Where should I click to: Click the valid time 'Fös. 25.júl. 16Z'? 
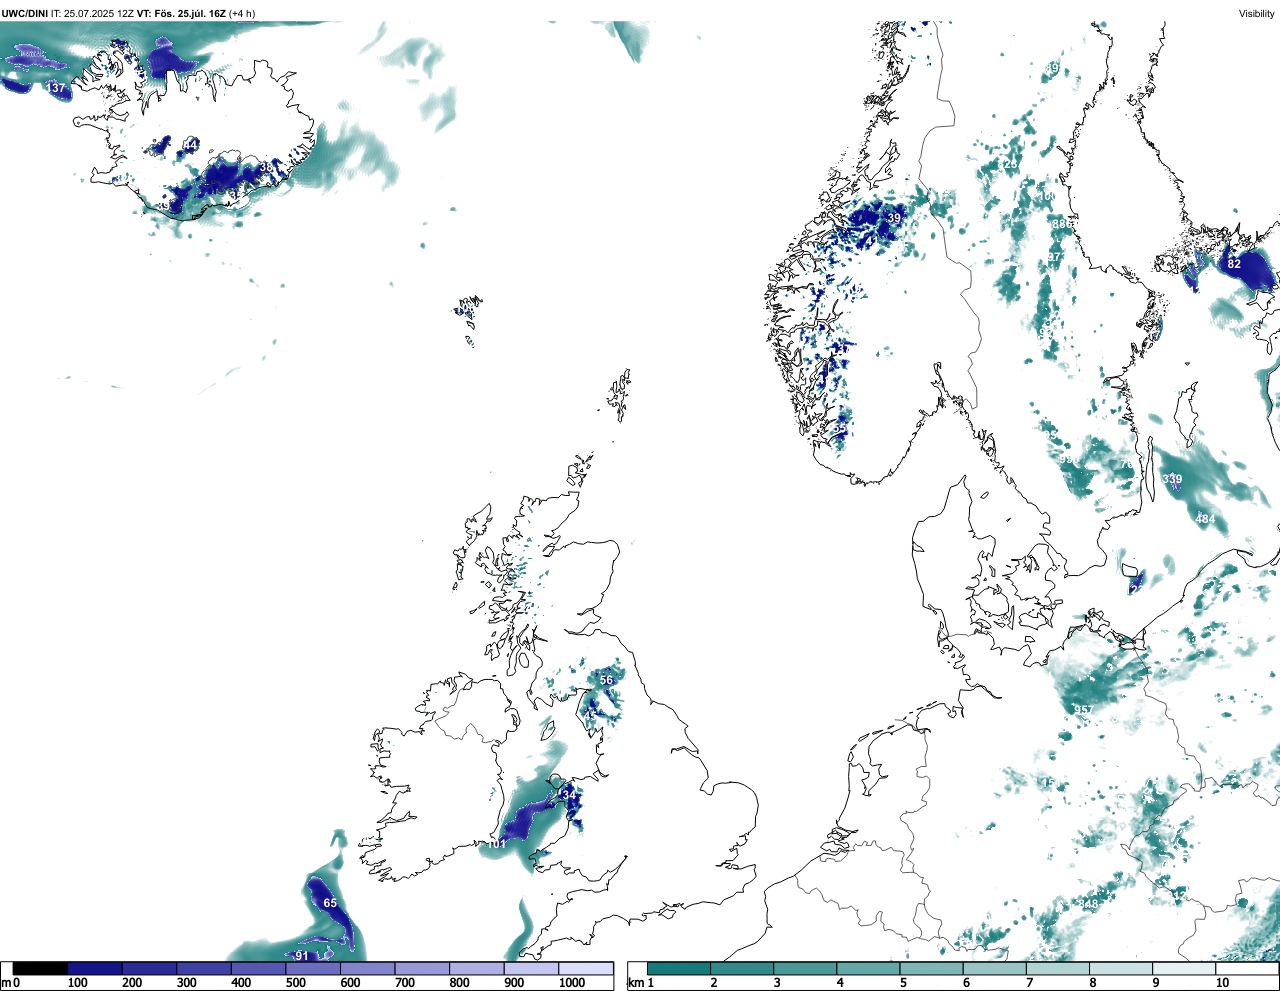190,13
